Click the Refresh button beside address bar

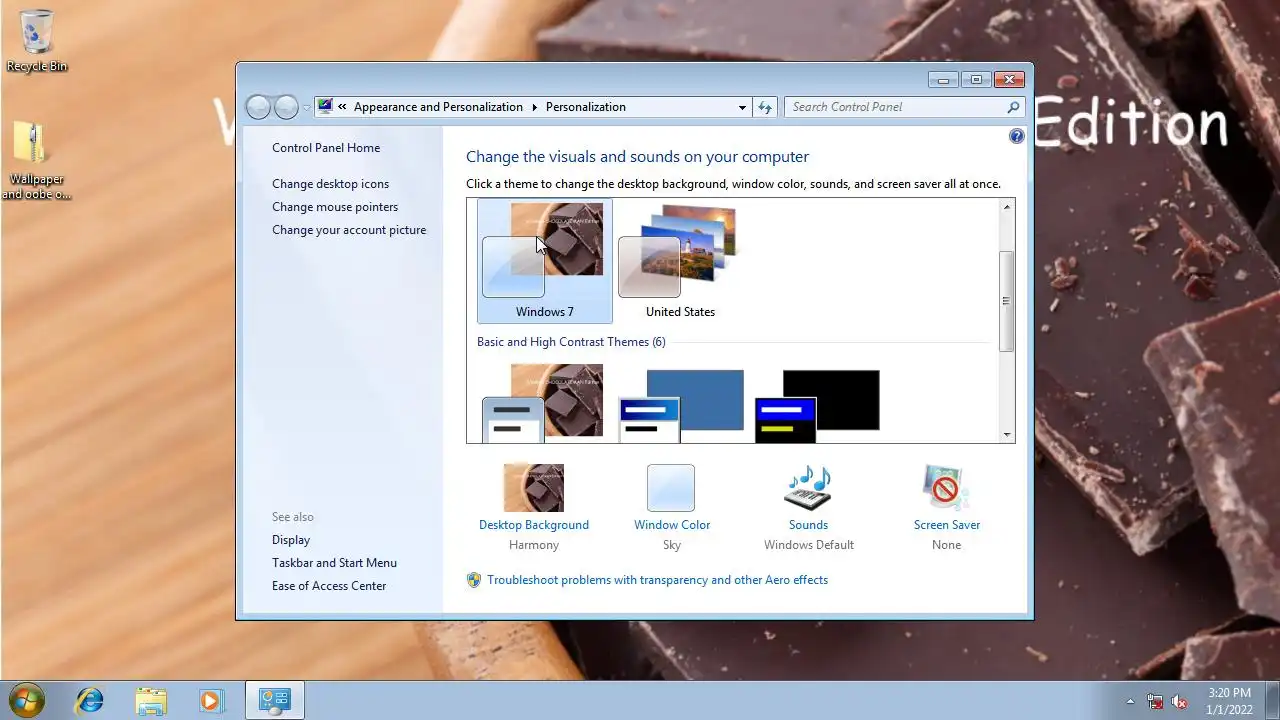[x=765, y=107]
